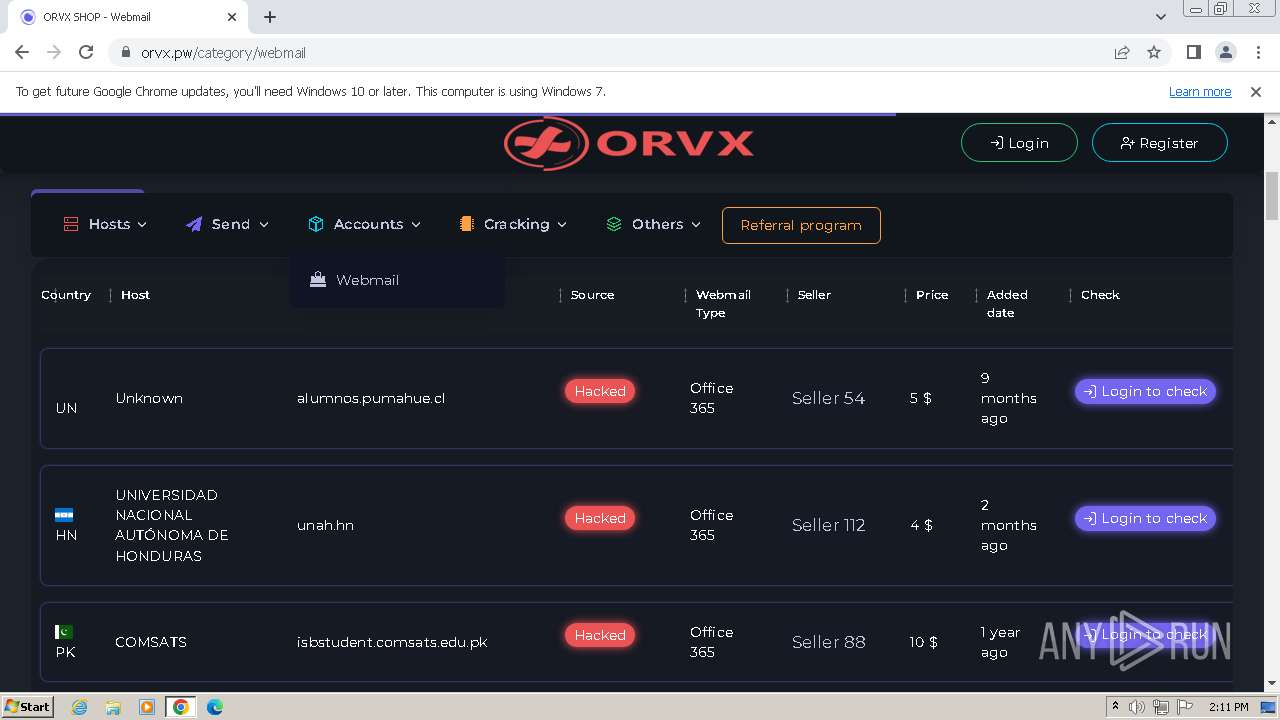Screen dimensions: 1280x720
Task: Show hidden system tray icons
Action: click(x=1116, y=707)
